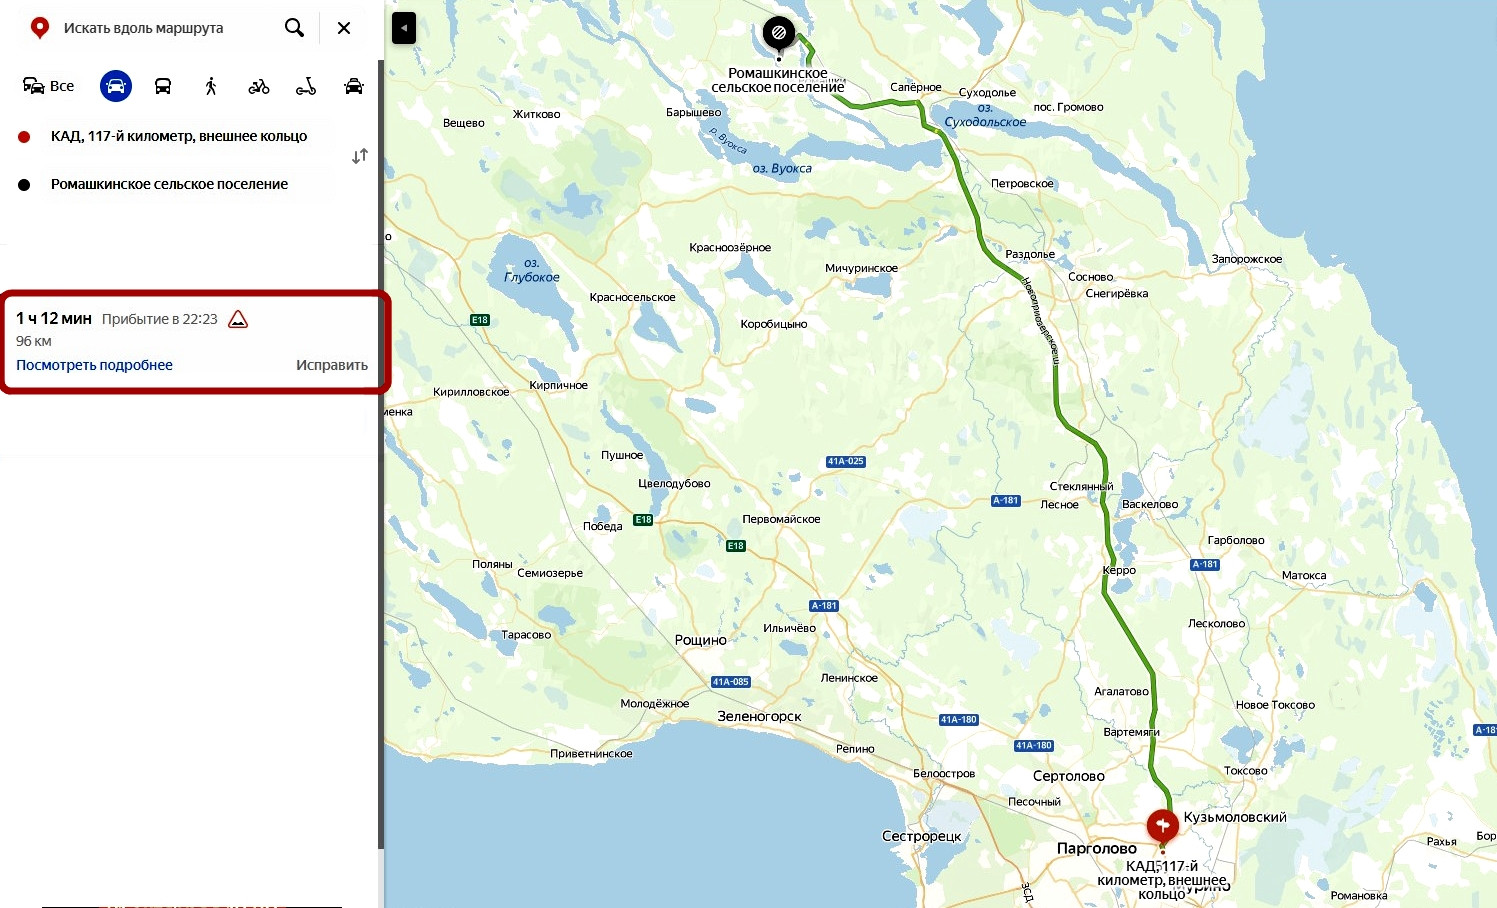Click the 'Вещево' map label
Viewport: 1497px width, 908px height.
click(464, 123)
